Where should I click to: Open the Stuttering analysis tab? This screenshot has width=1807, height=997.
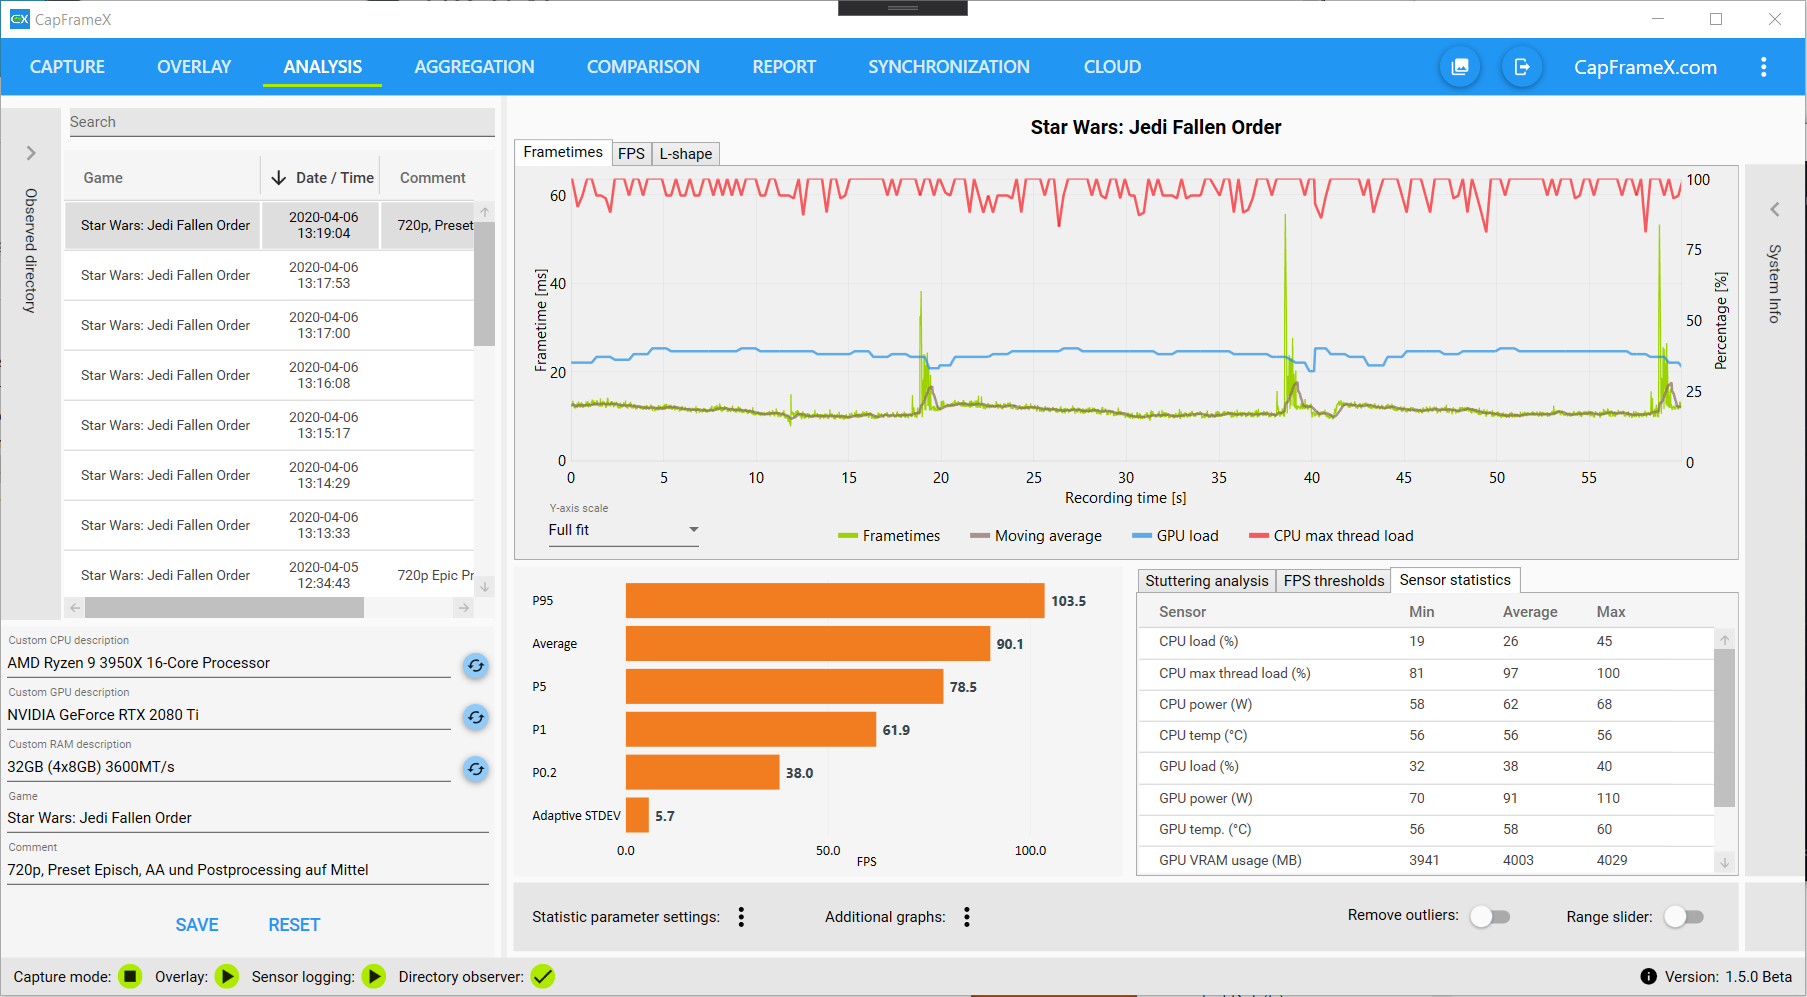[1206, 581]
